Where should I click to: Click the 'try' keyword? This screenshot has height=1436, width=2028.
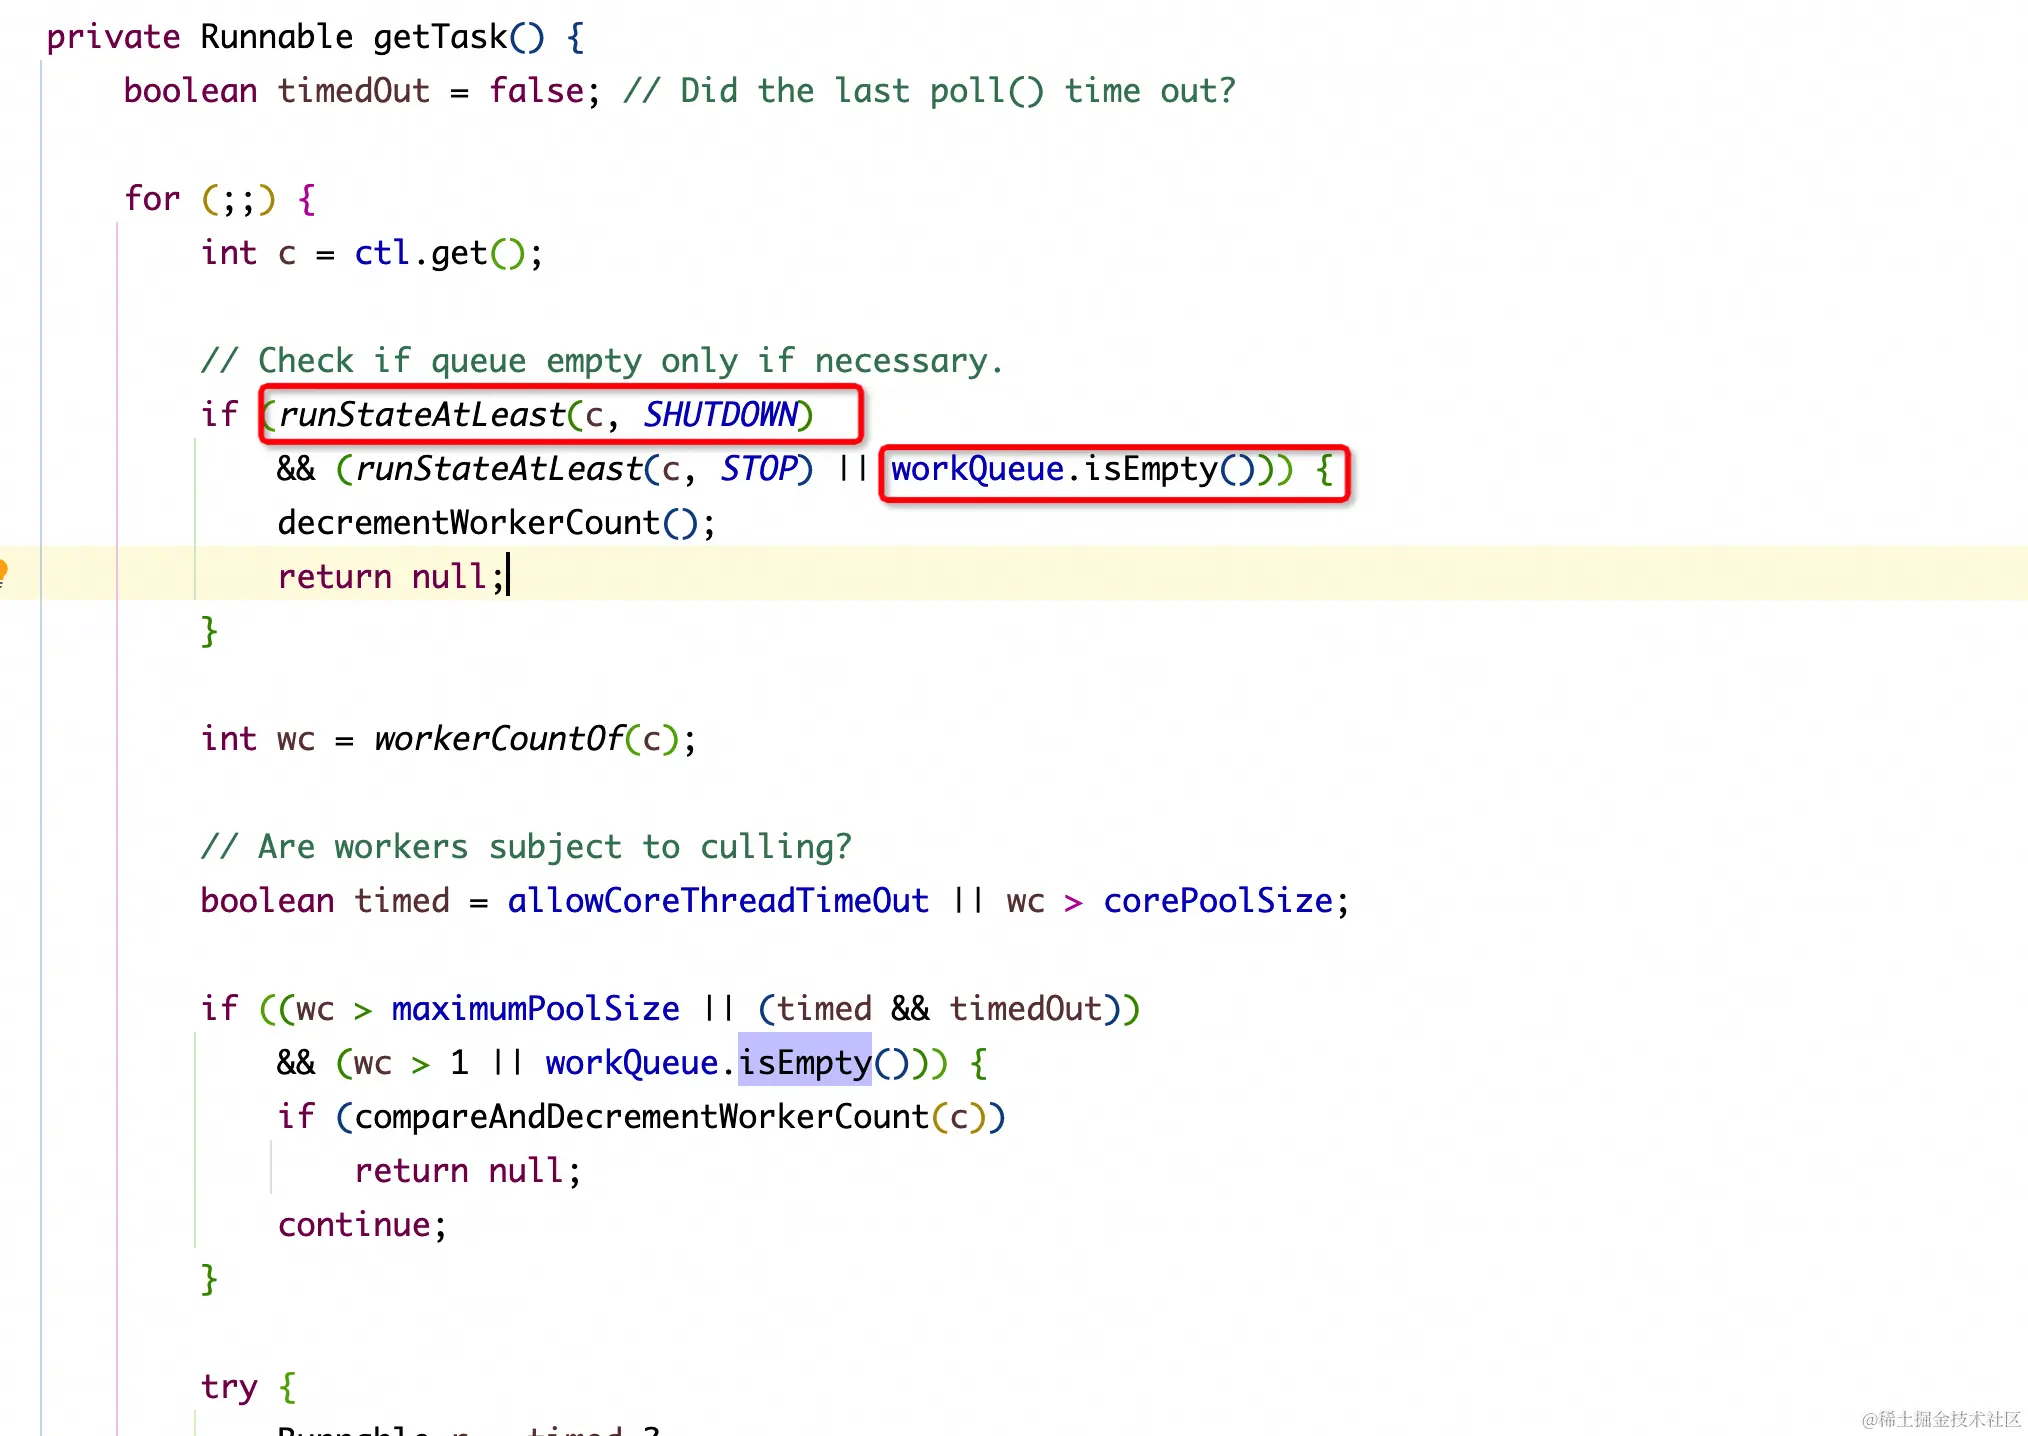229,1387
